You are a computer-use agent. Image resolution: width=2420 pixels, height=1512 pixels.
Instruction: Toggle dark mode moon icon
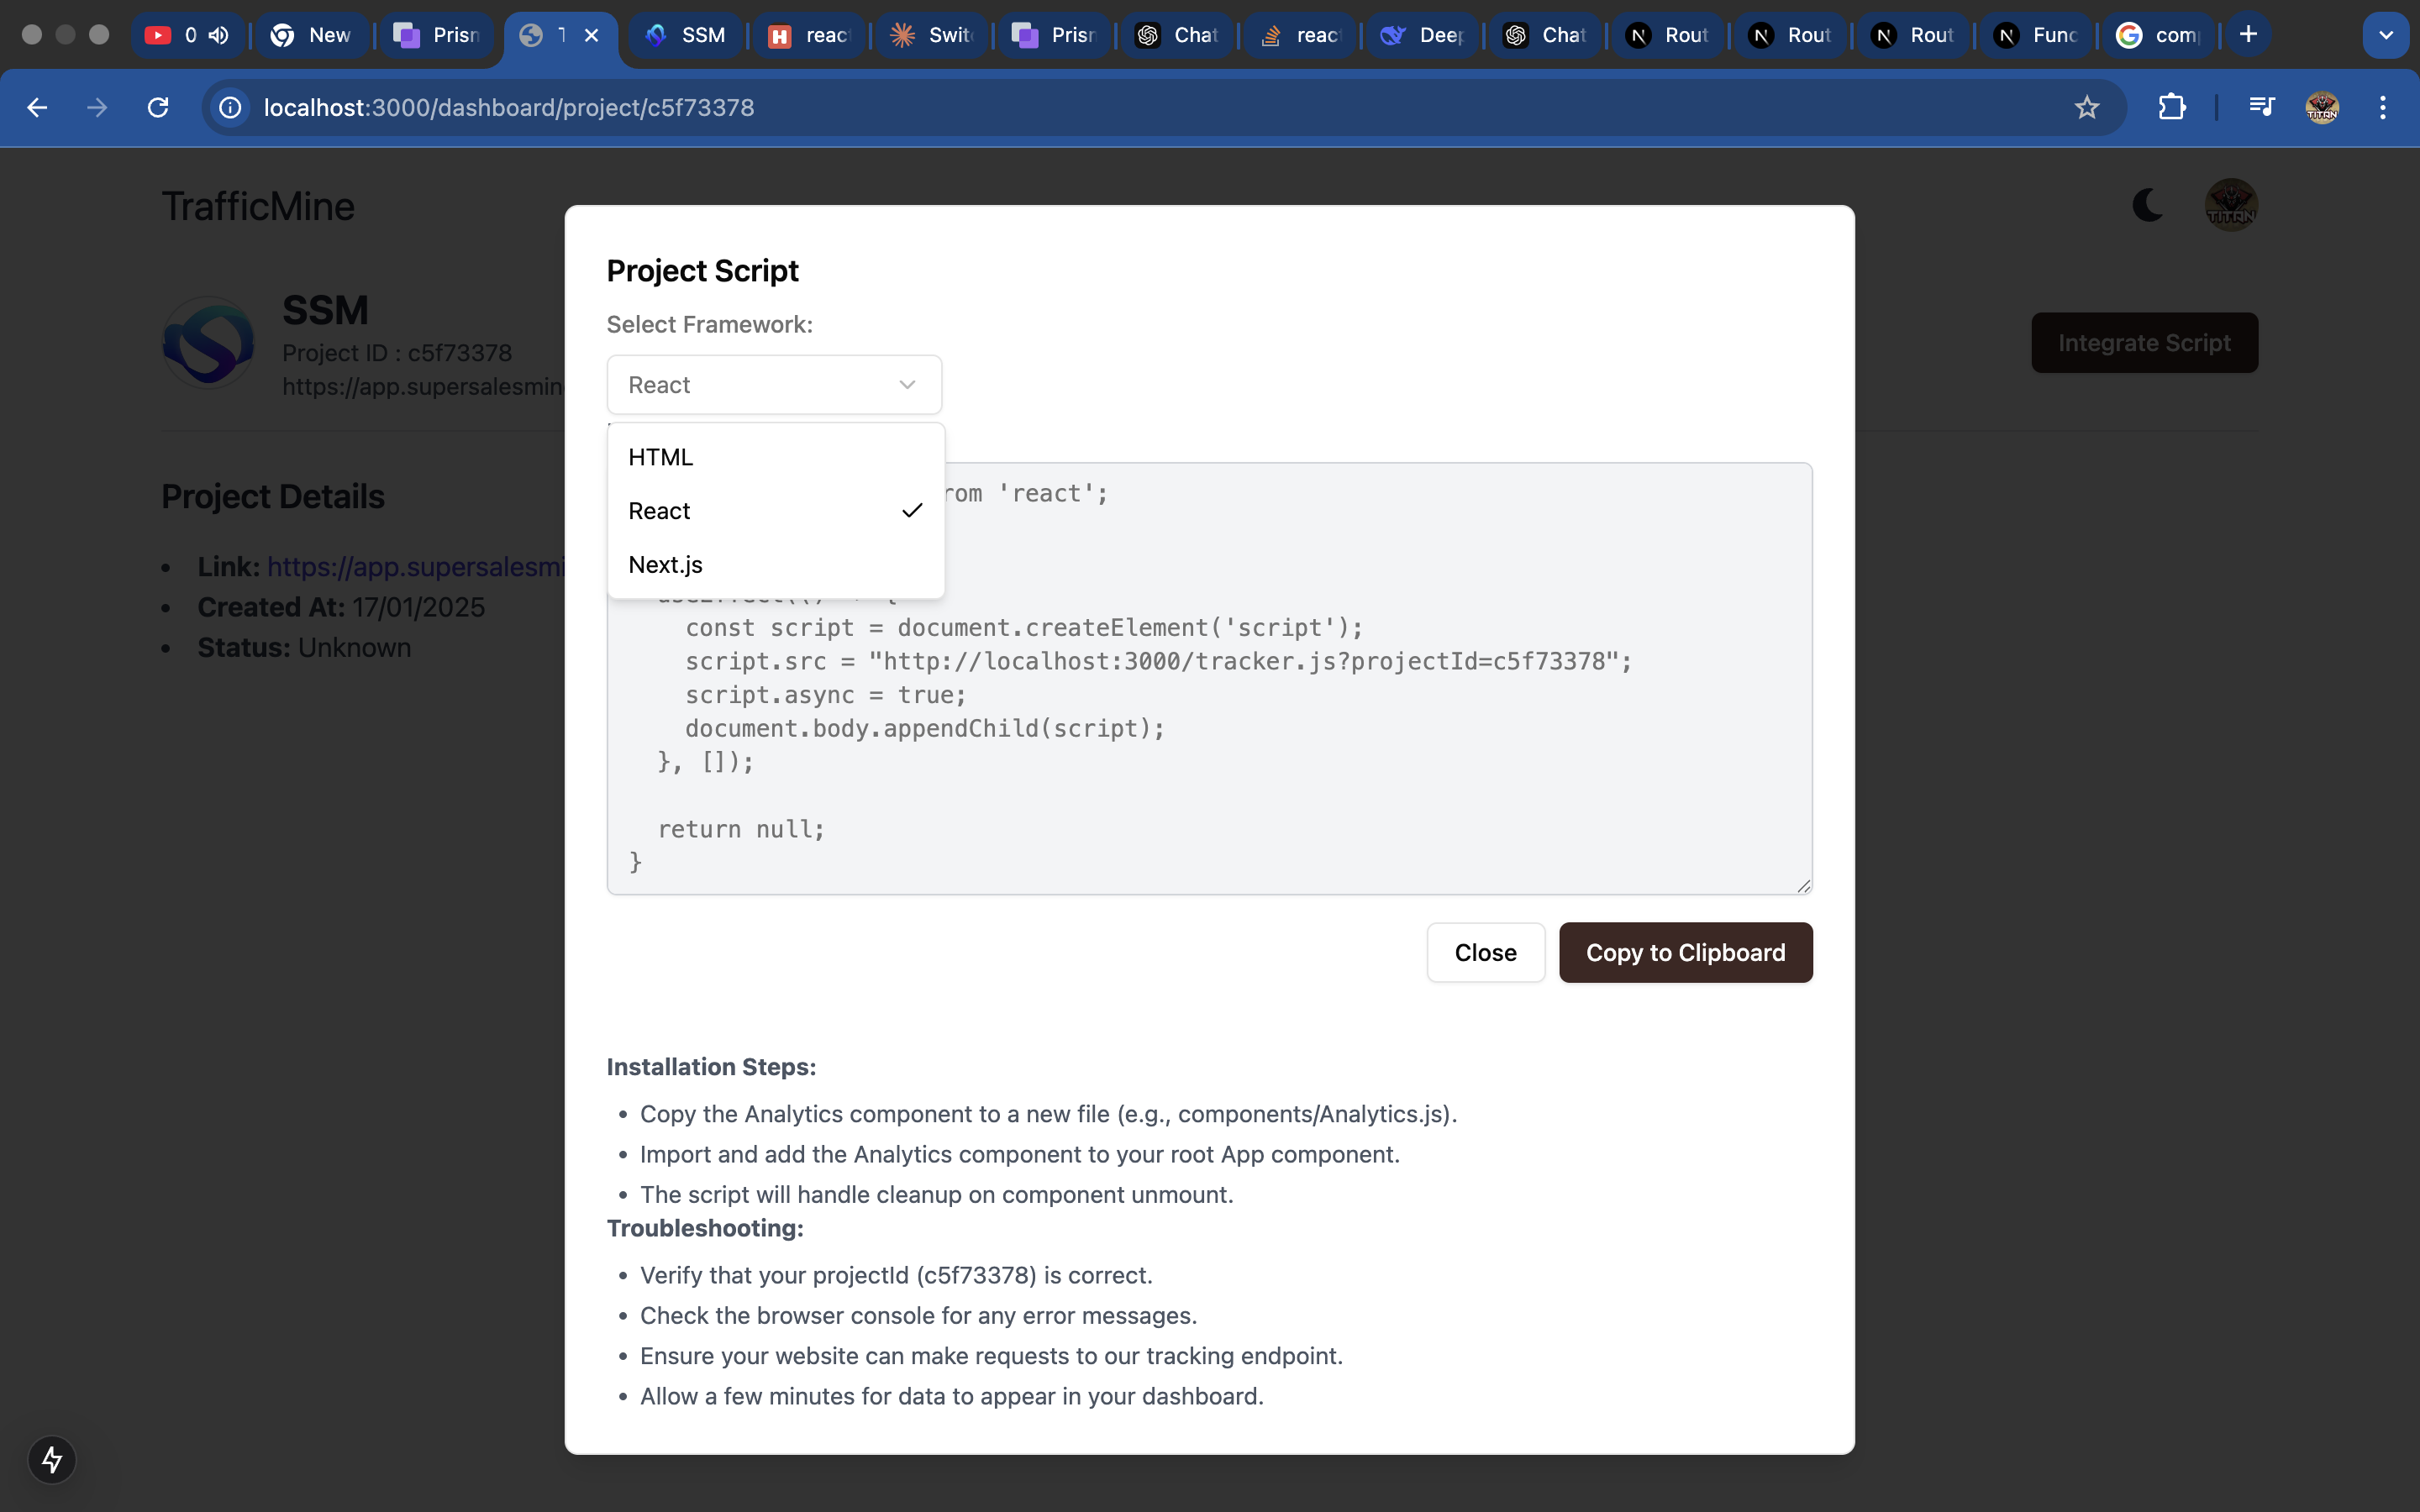(x=2147, y=205)
